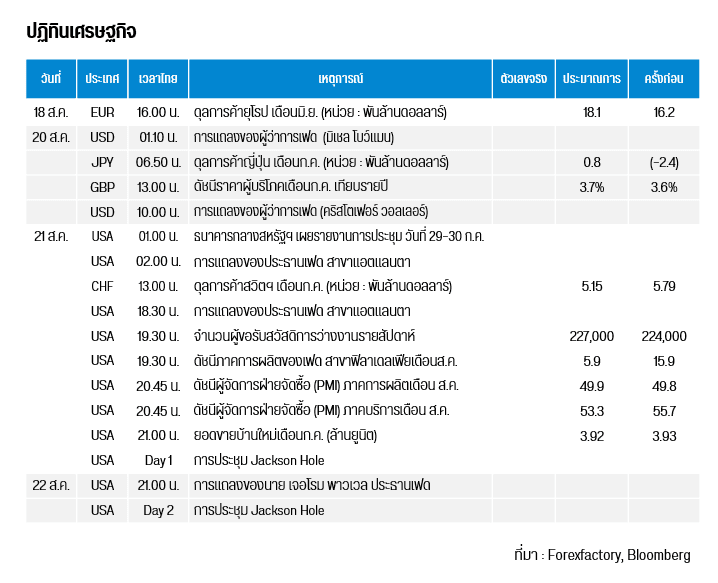Click the JPY country cell
The width and height of the screenshot is (718, 583).
(102, 162)
